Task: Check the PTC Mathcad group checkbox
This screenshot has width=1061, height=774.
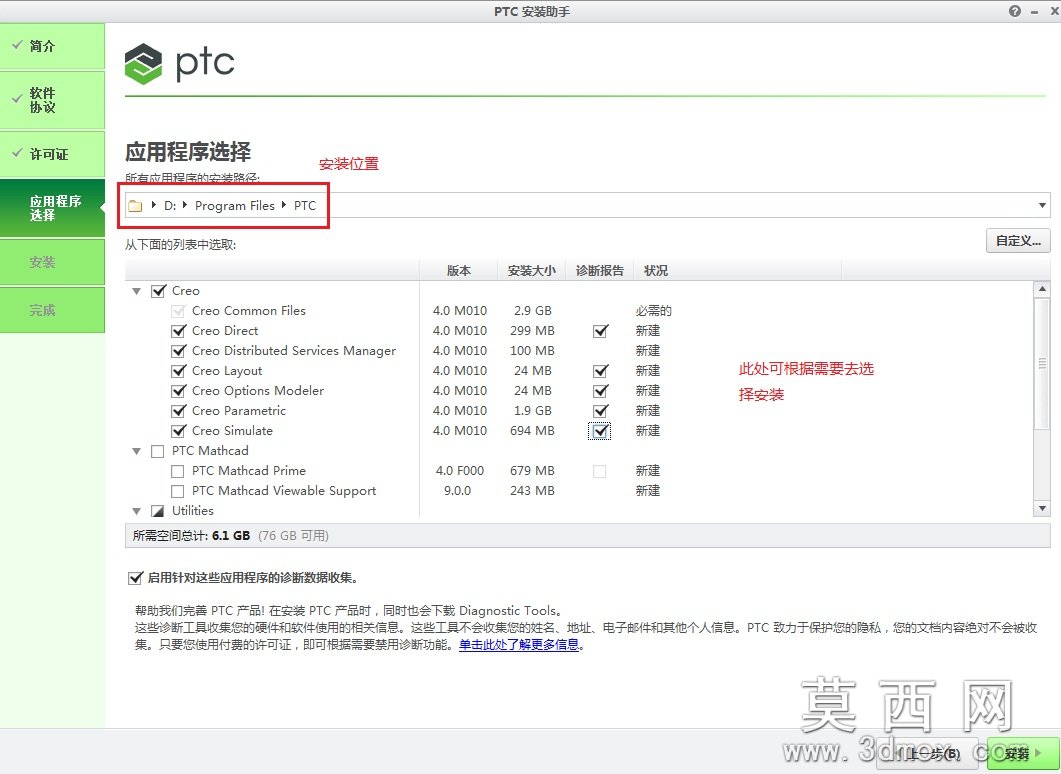Action: pos(158,451)
